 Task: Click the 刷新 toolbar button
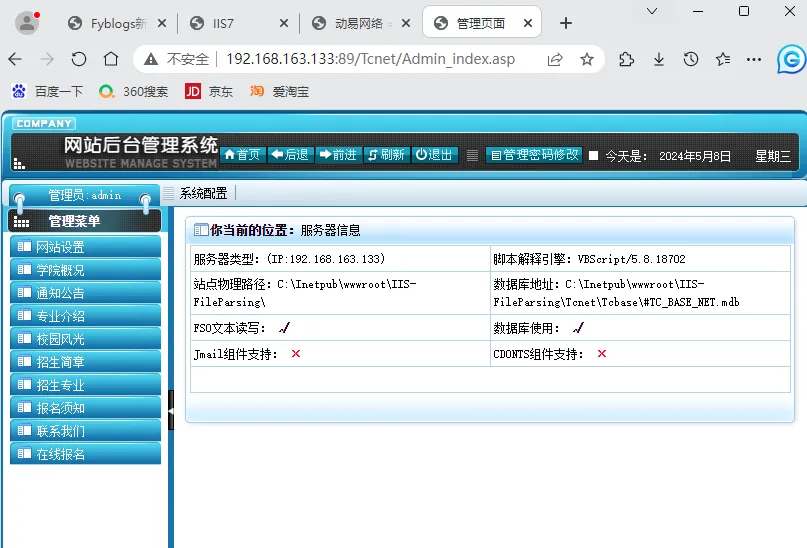pyautogui.click(x=387, y=154)
